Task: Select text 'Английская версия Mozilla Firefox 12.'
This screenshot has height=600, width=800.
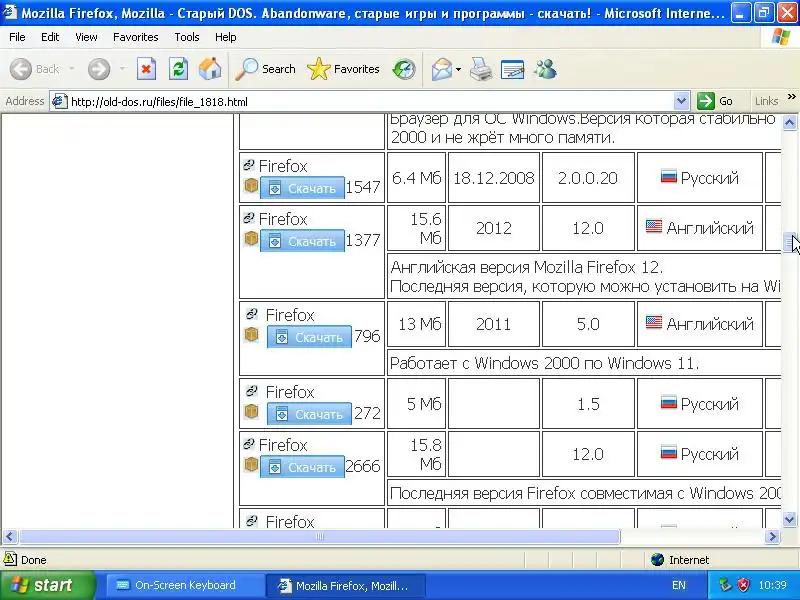Action: (x=527, y=267)
